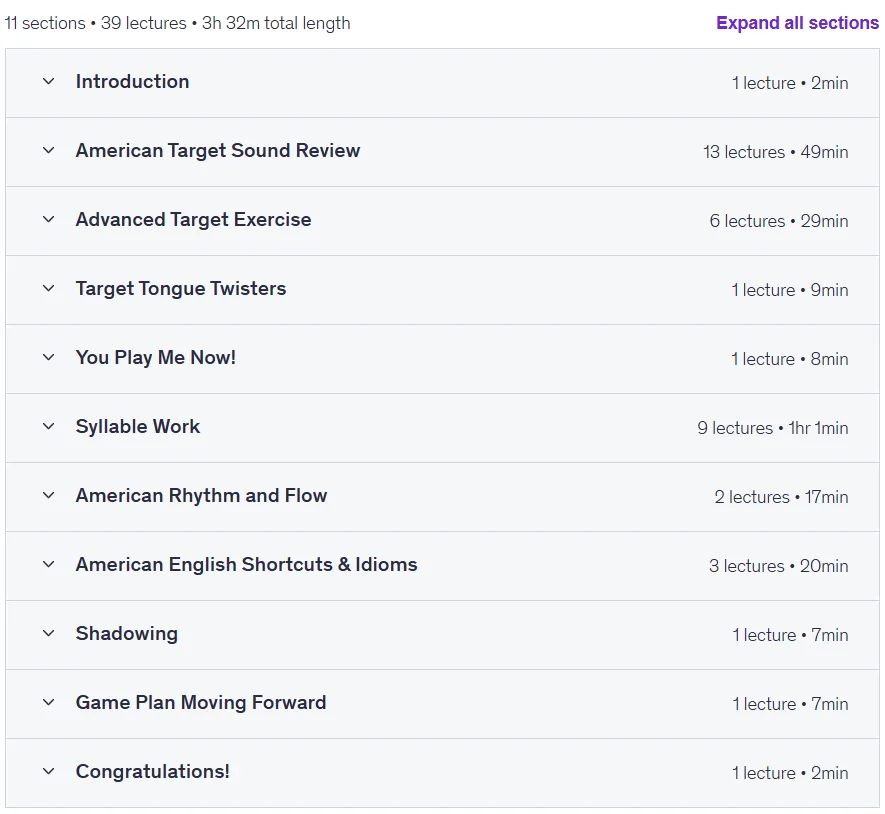The width and height of the screenshot is (885, 814).
Task: Click the 13 lectures • 49min label
Action: [x=776, y=152]
